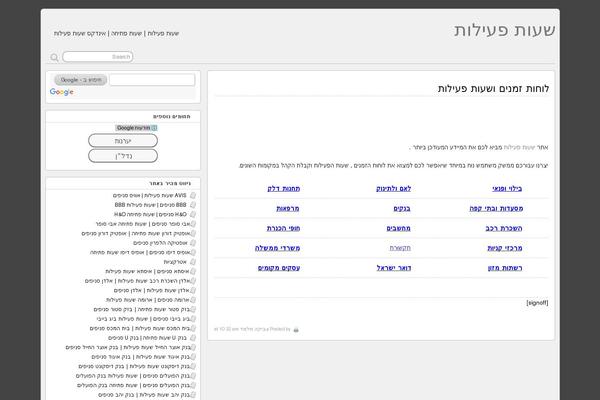Screen dimensions: 600x400
Task: Open sidebar entry בנק דיסקונט שעות פעילות
Action: [x=160, y=366]
